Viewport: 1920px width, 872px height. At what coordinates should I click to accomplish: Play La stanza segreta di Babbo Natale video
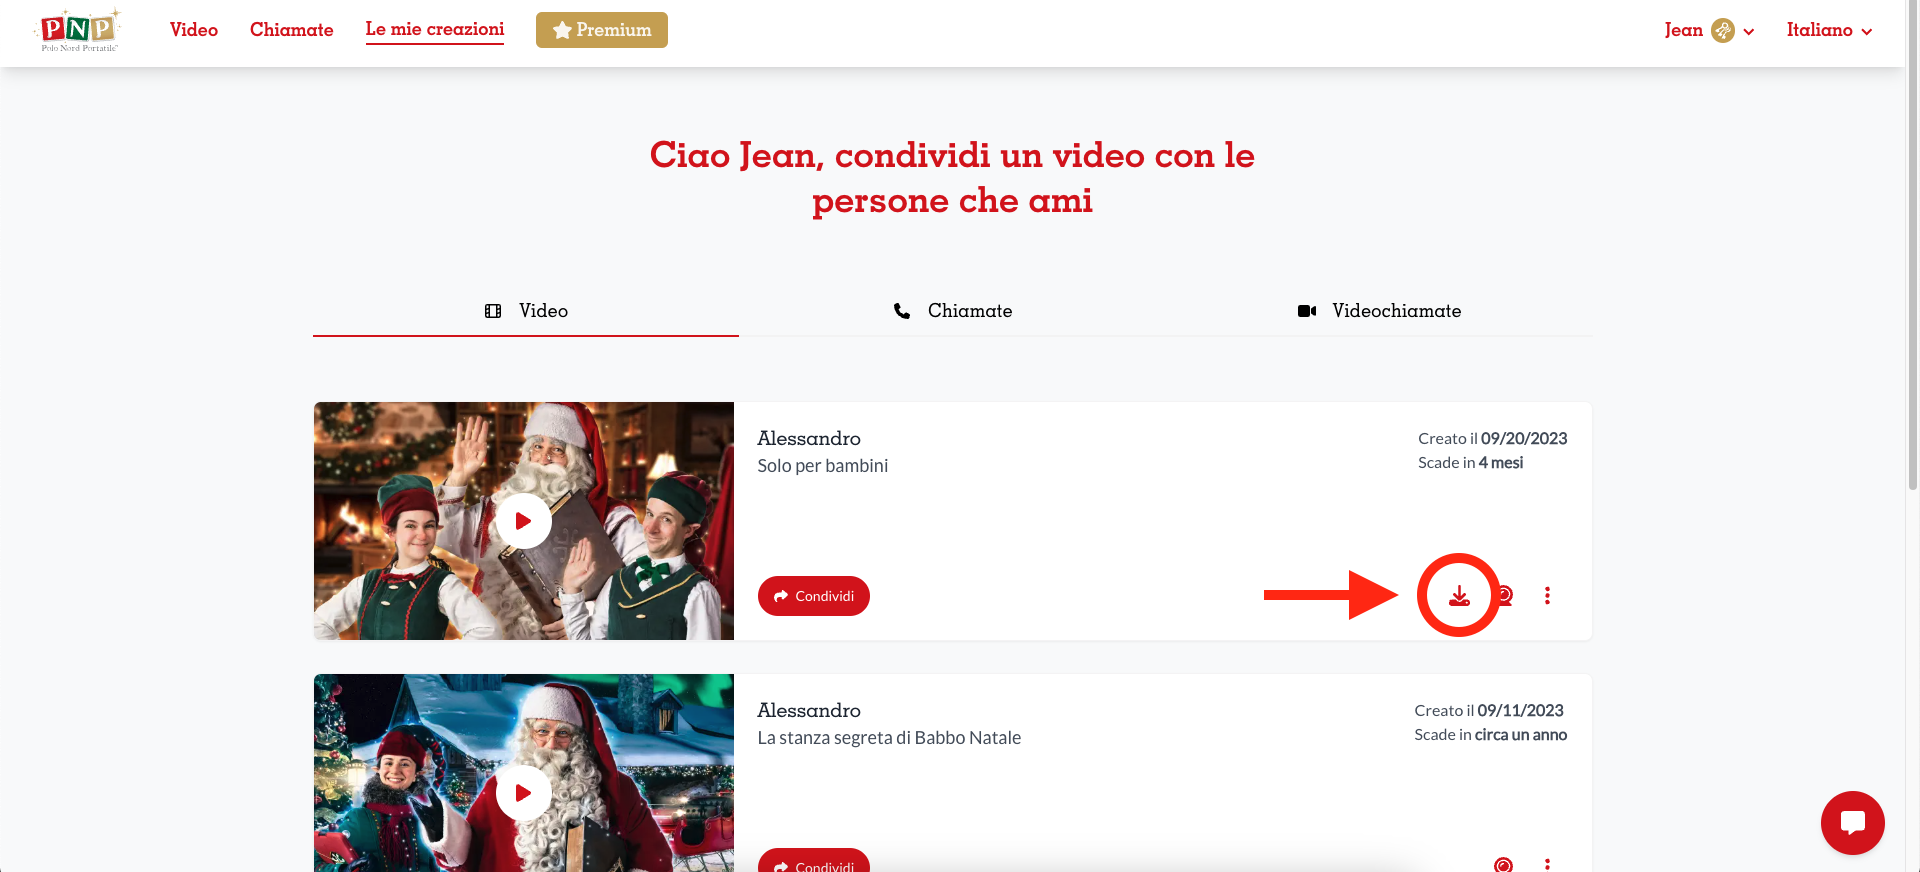523,793
